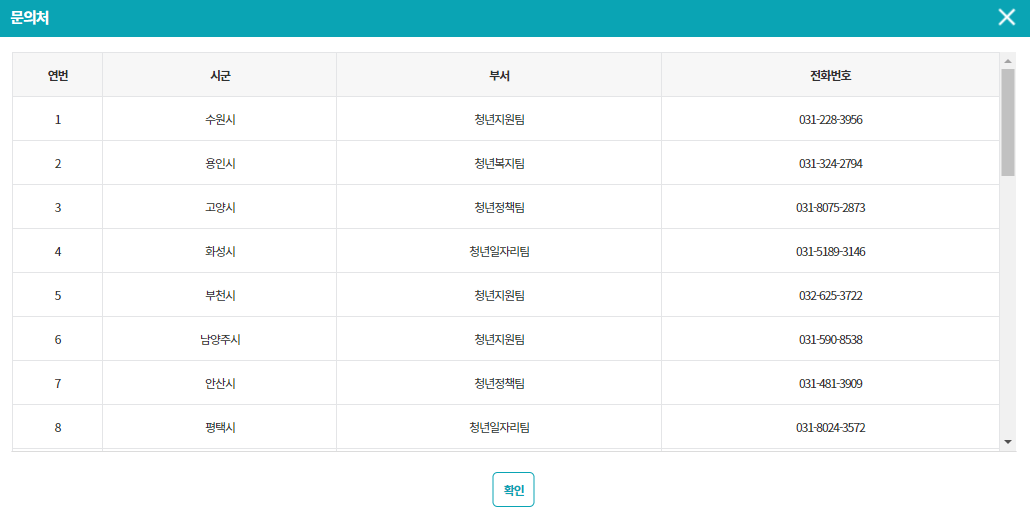
Task: Click phone number 031-228-3956
Action: click(830, 120)
